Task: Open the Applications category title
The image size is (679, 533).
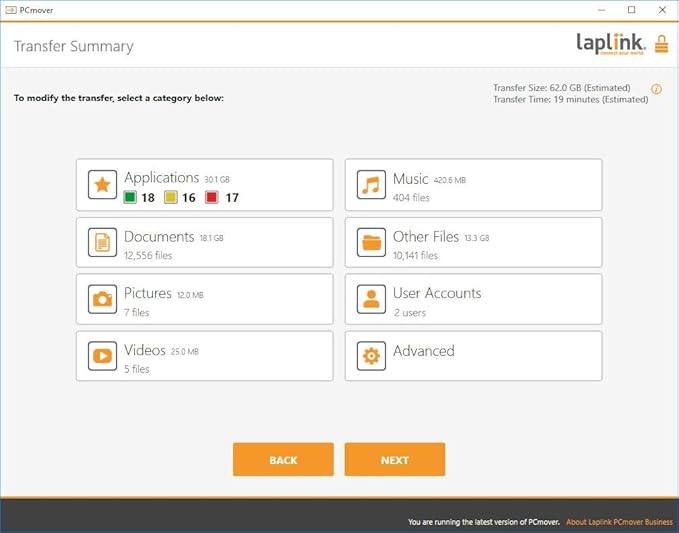Action: 162,178
